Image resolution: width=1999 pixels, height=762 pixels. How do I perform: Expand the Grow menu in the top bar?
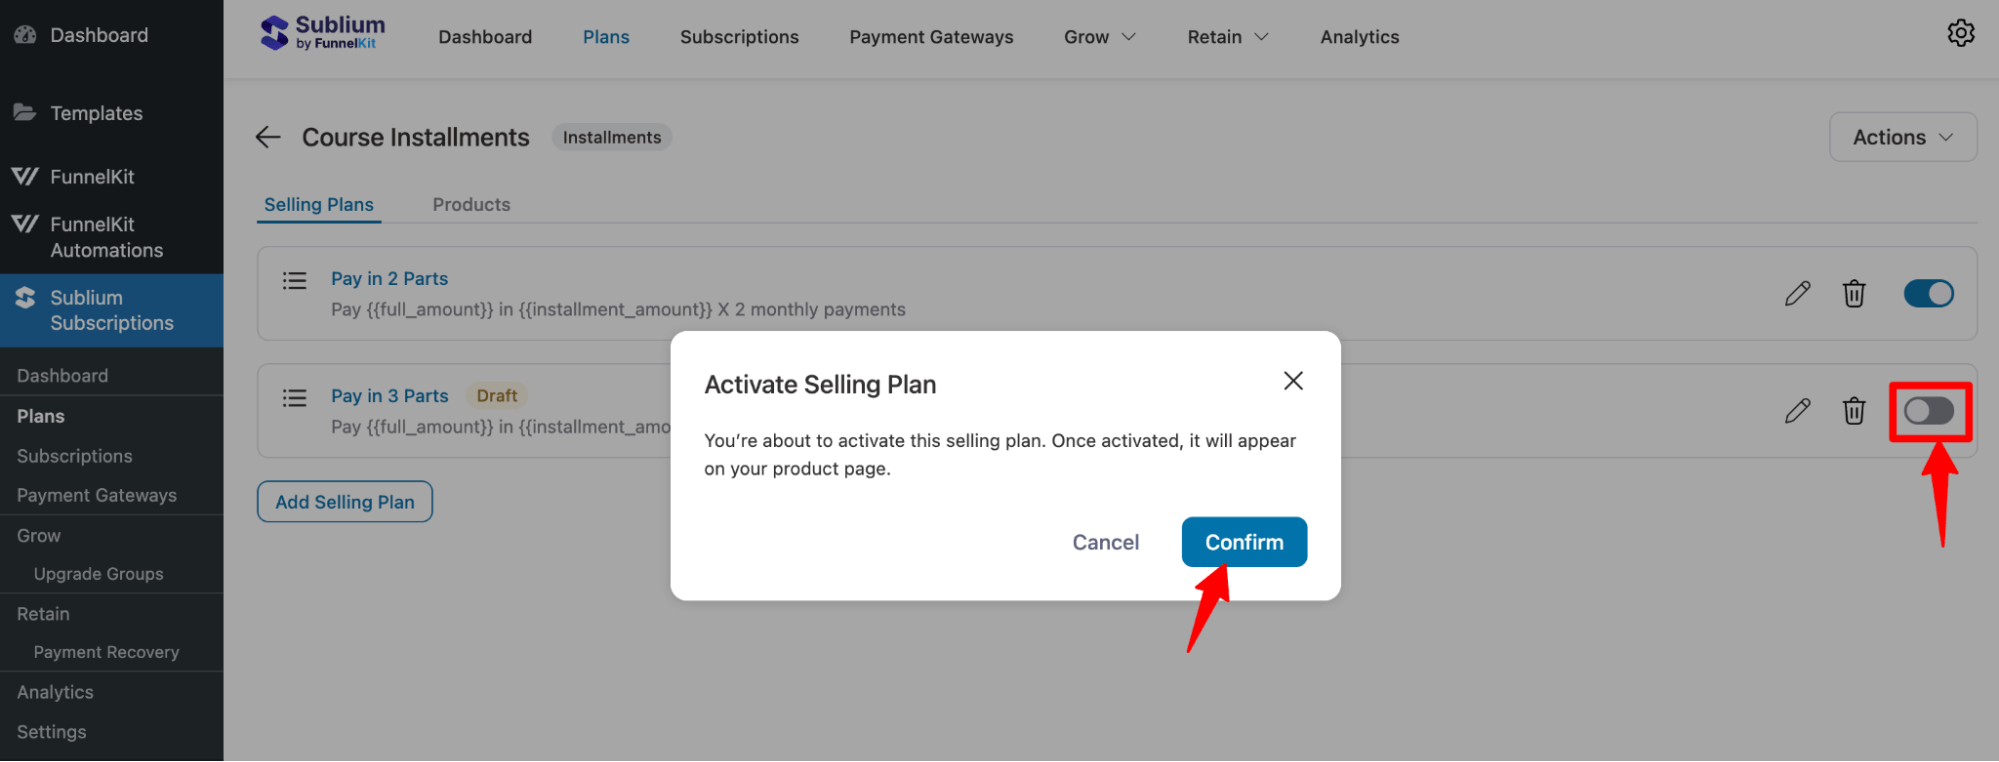pos(1098,36)
